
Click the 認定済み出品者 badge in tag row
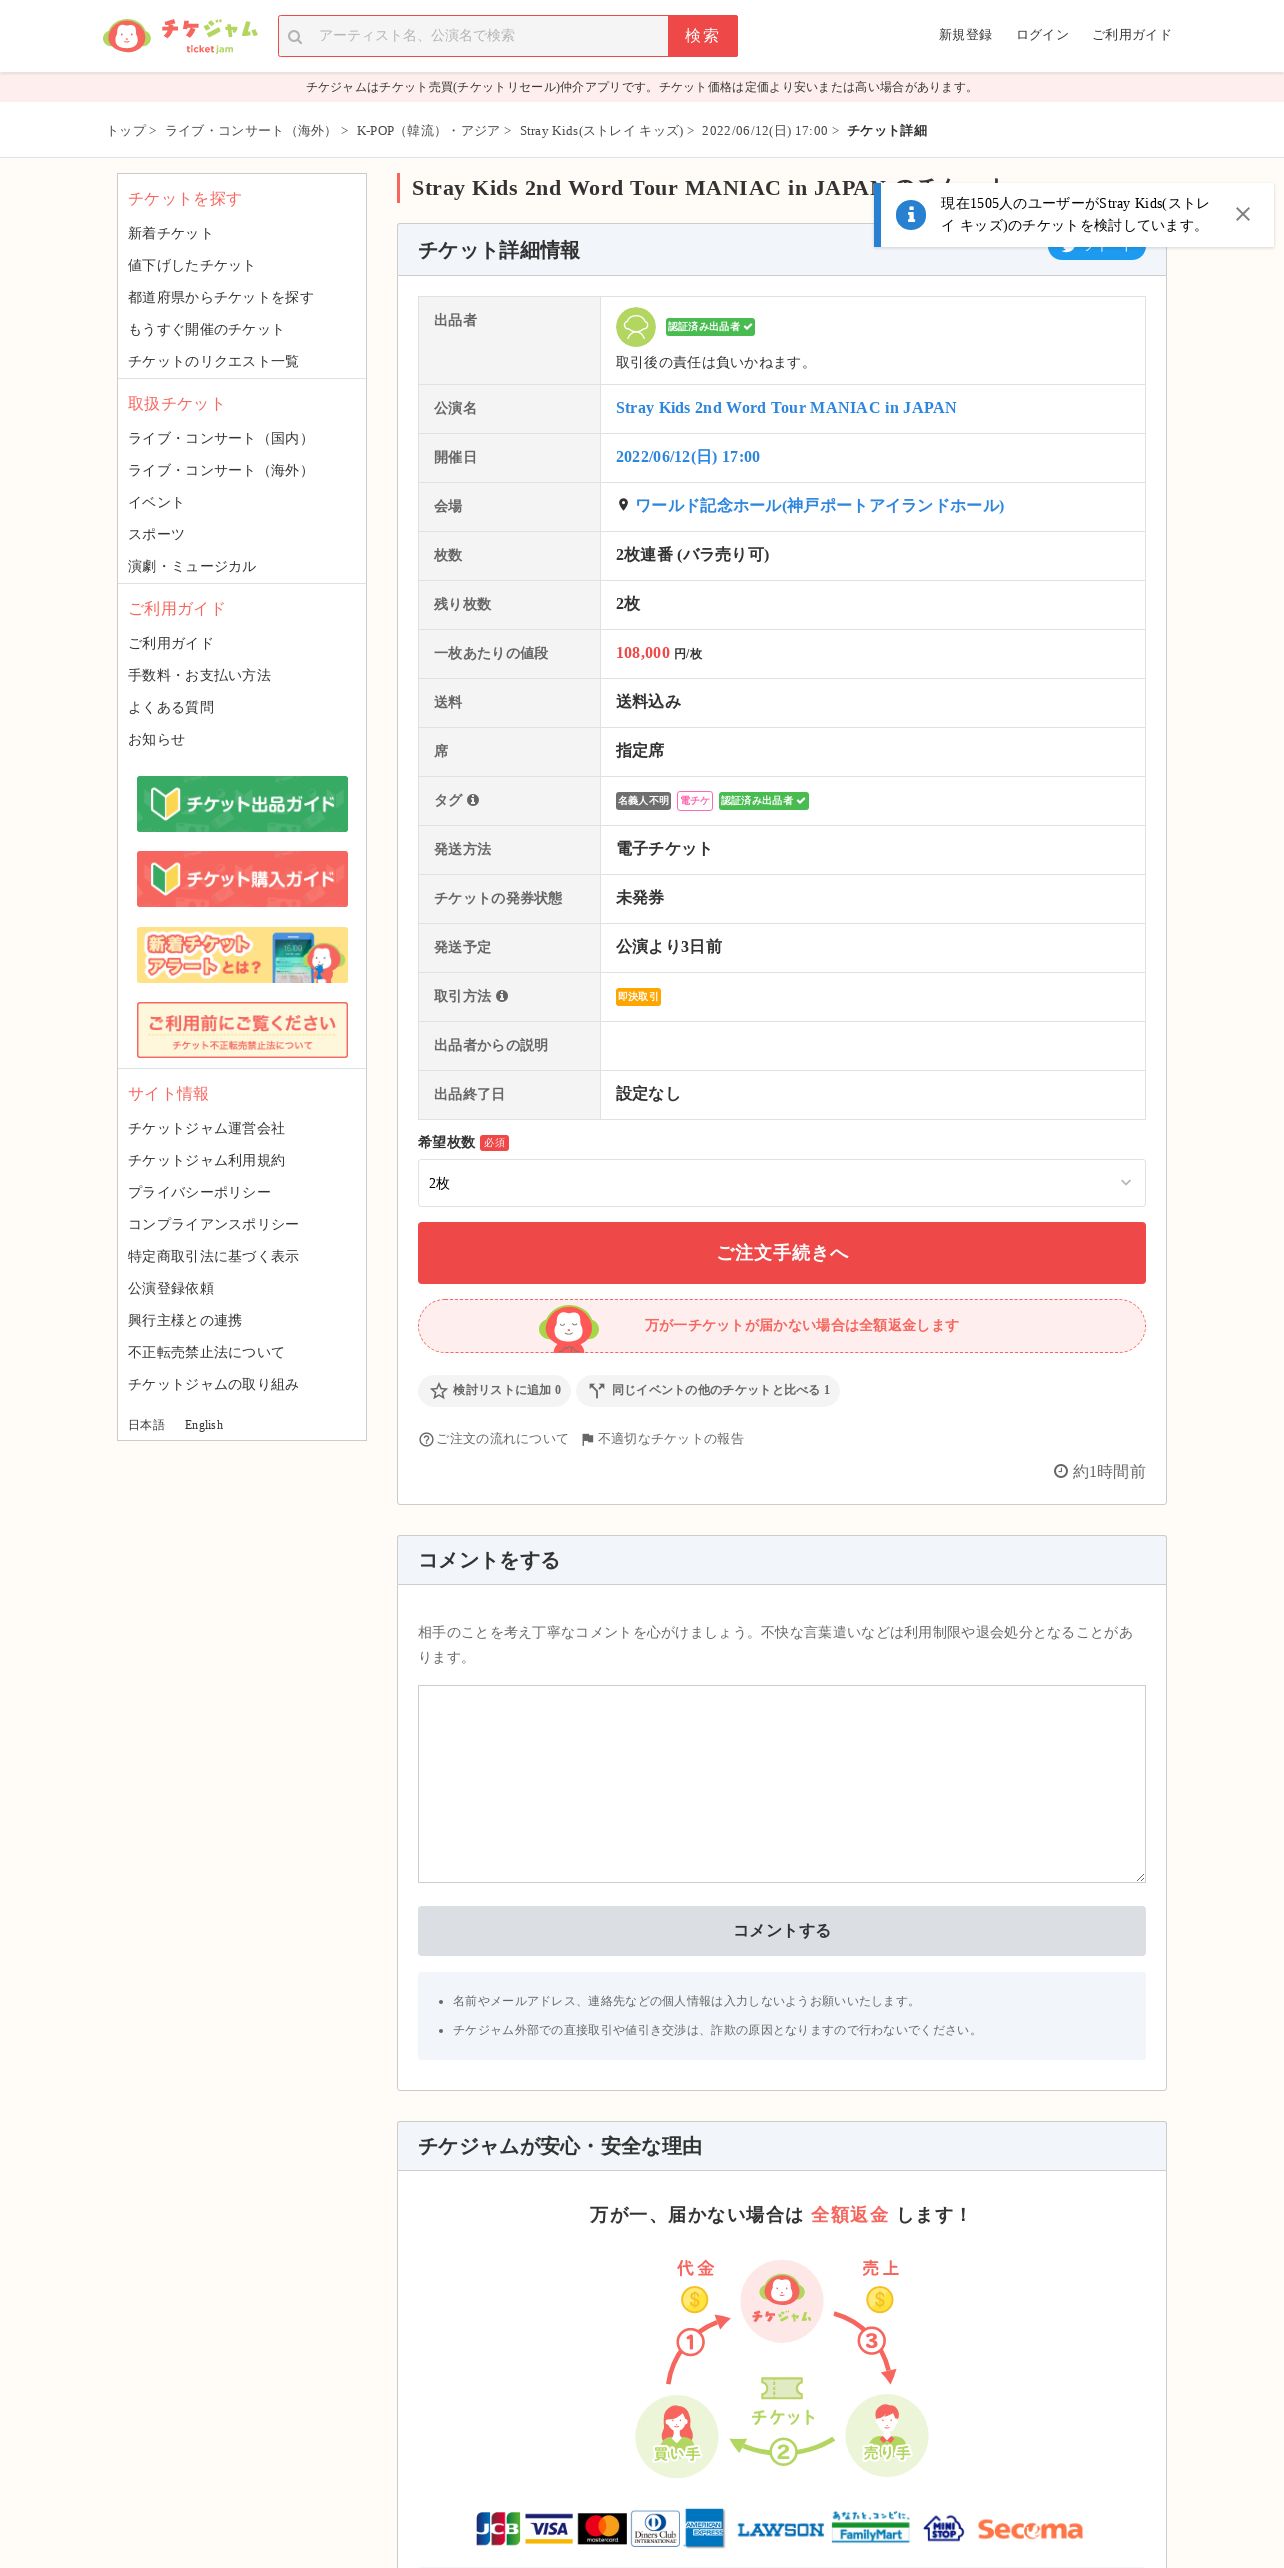coord(764,801)
